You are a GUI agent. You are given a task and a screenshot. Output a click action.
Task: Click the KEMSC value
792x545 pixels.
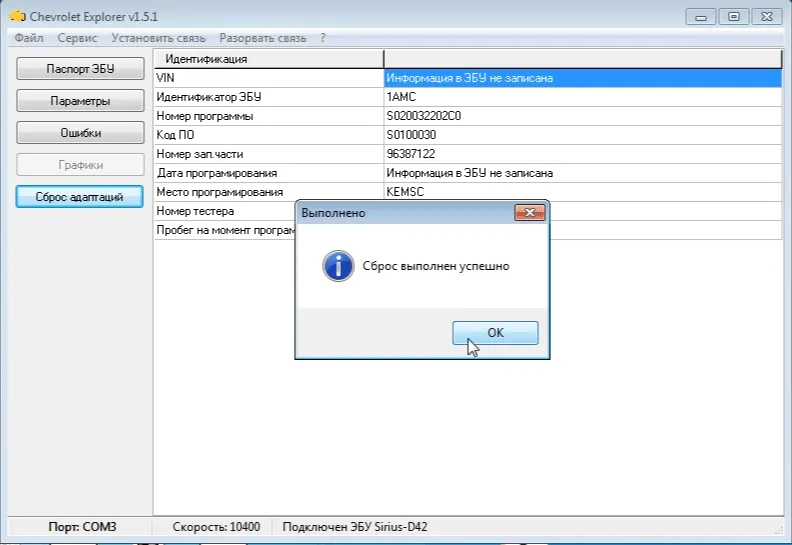point(405,192)
